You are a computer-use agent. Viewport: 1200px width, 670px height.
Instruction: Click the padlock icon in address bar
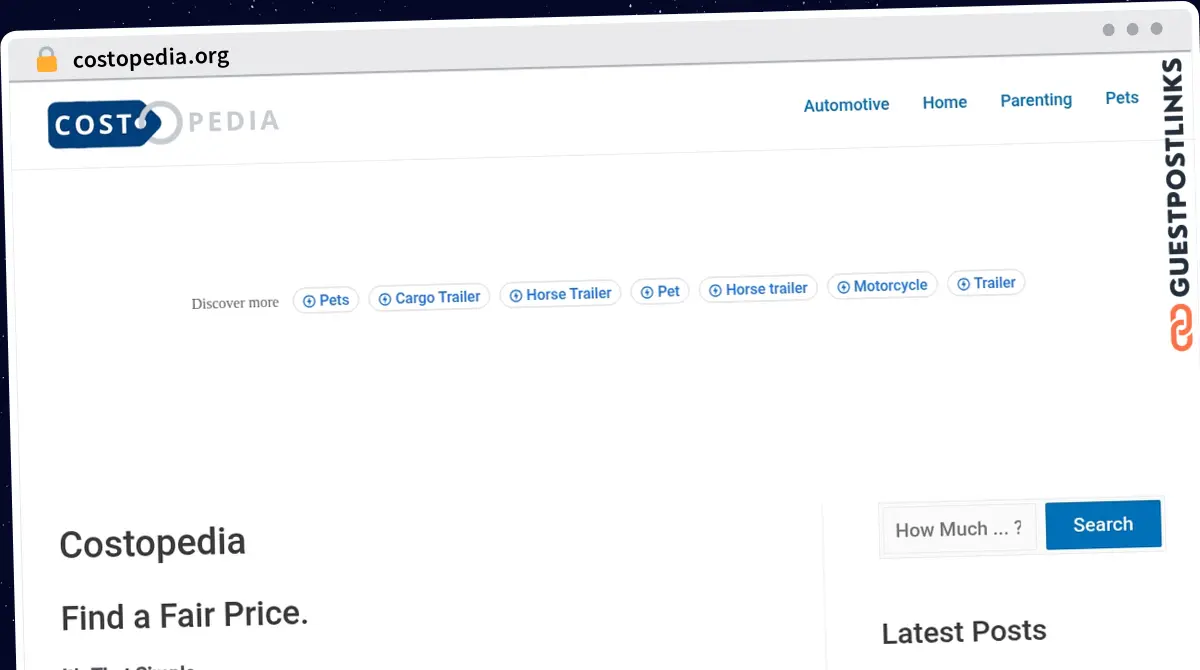tap(46, 59)
